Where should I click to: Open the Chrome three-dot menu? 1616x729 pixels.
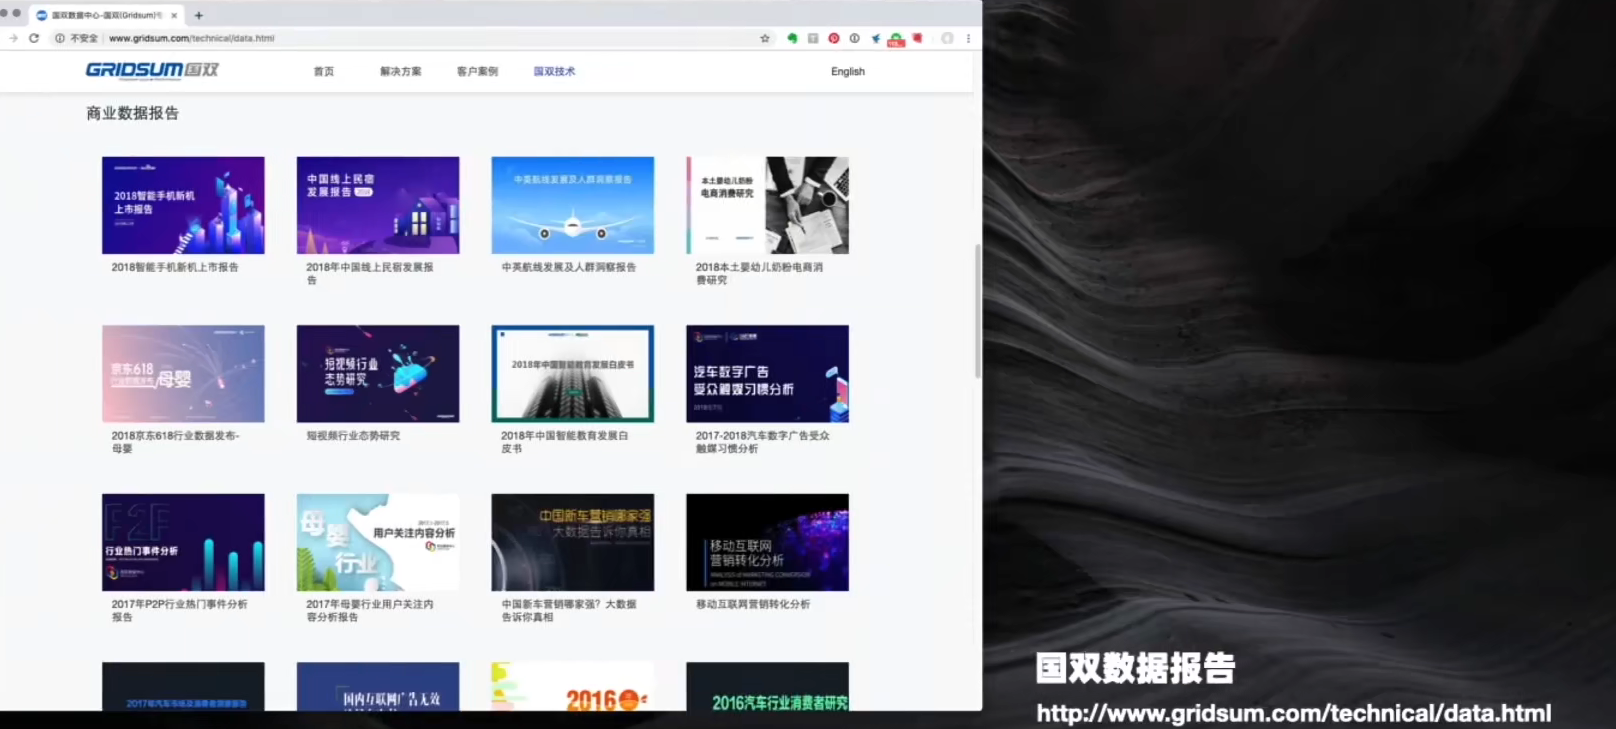click(968, 38)
